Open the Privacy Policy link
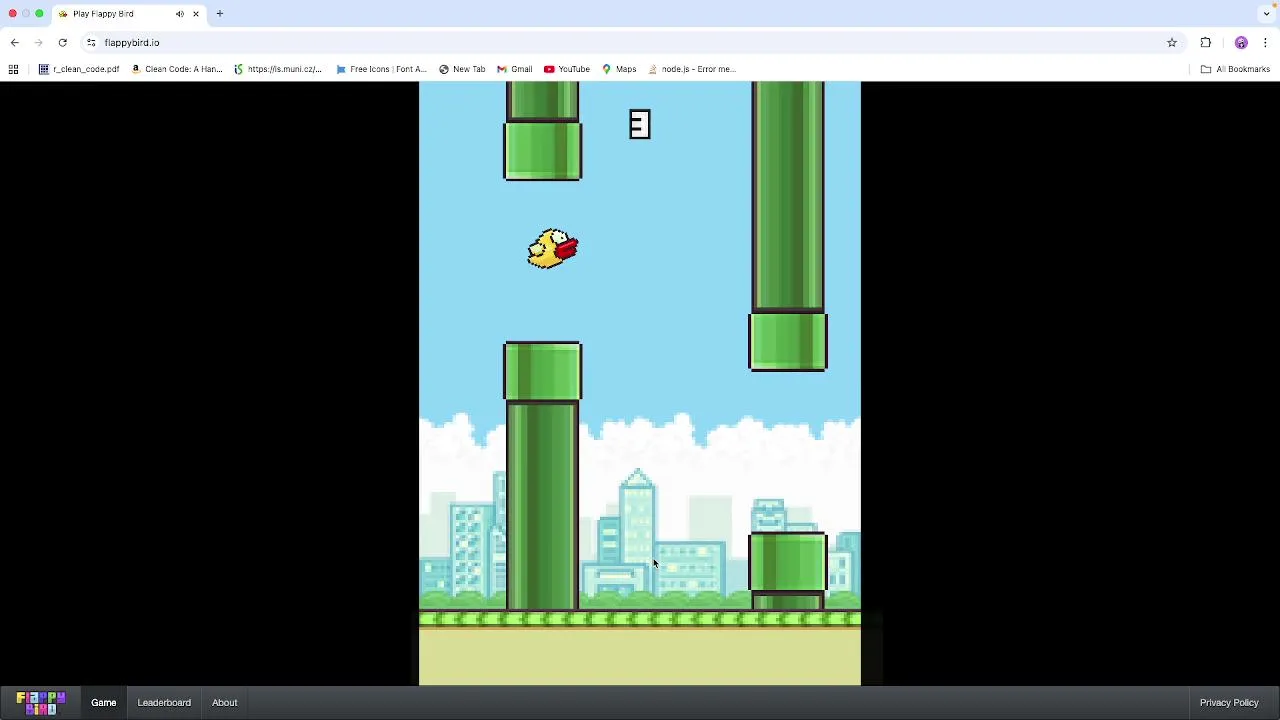 point(1229,702)
